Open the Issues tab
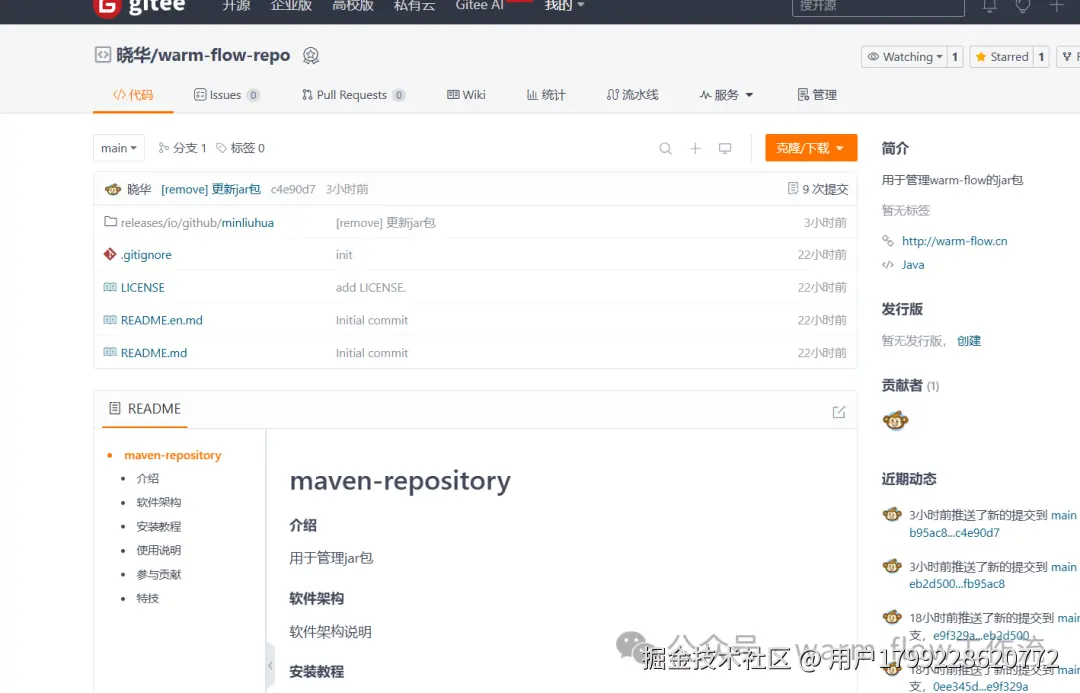1080x693 pixels. [x=227, y=95]
